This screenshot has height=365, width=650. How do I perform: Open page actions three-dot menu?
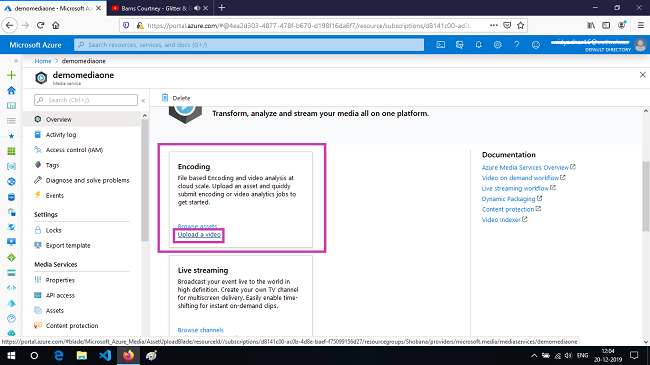pos(493,25)
